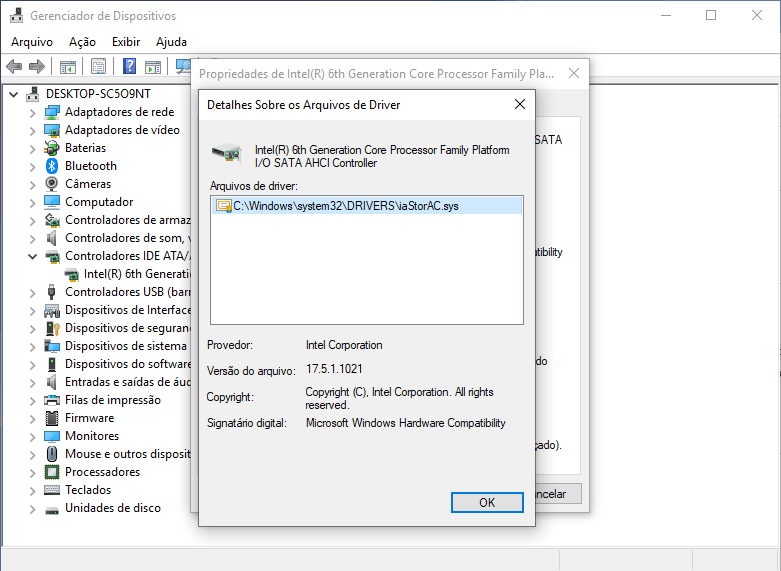Click the Baterias icon
The width and height of the screenshot is (781, 571).
pyautogui.click(x=52, y=148)
